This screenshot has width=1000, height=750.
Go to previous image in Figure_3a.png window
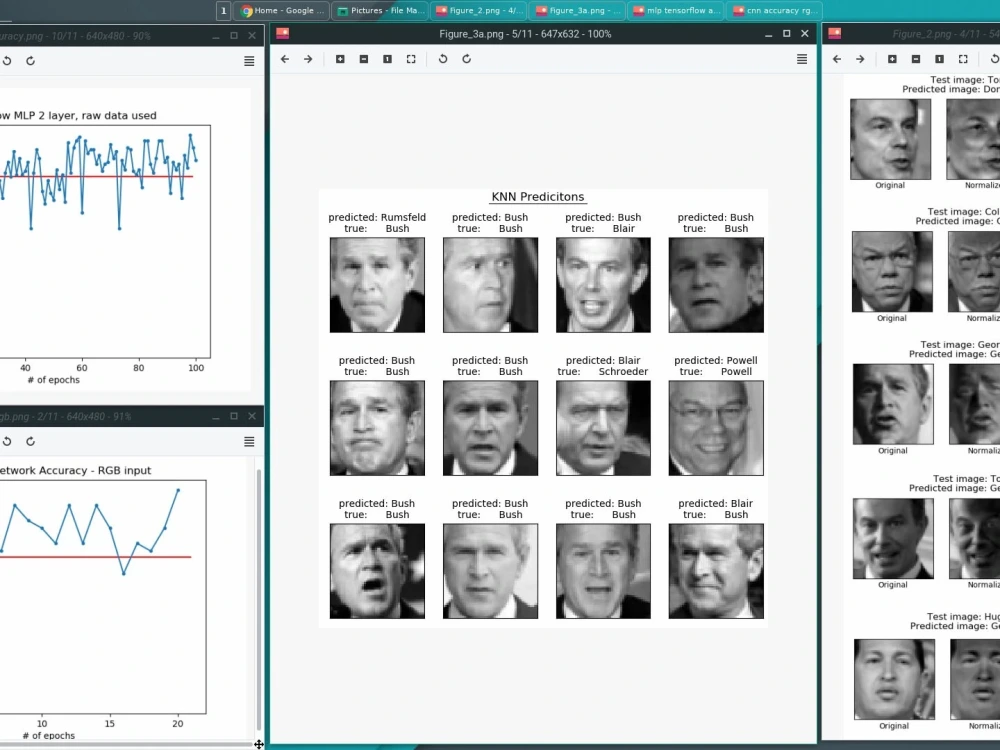coord(285,59)
